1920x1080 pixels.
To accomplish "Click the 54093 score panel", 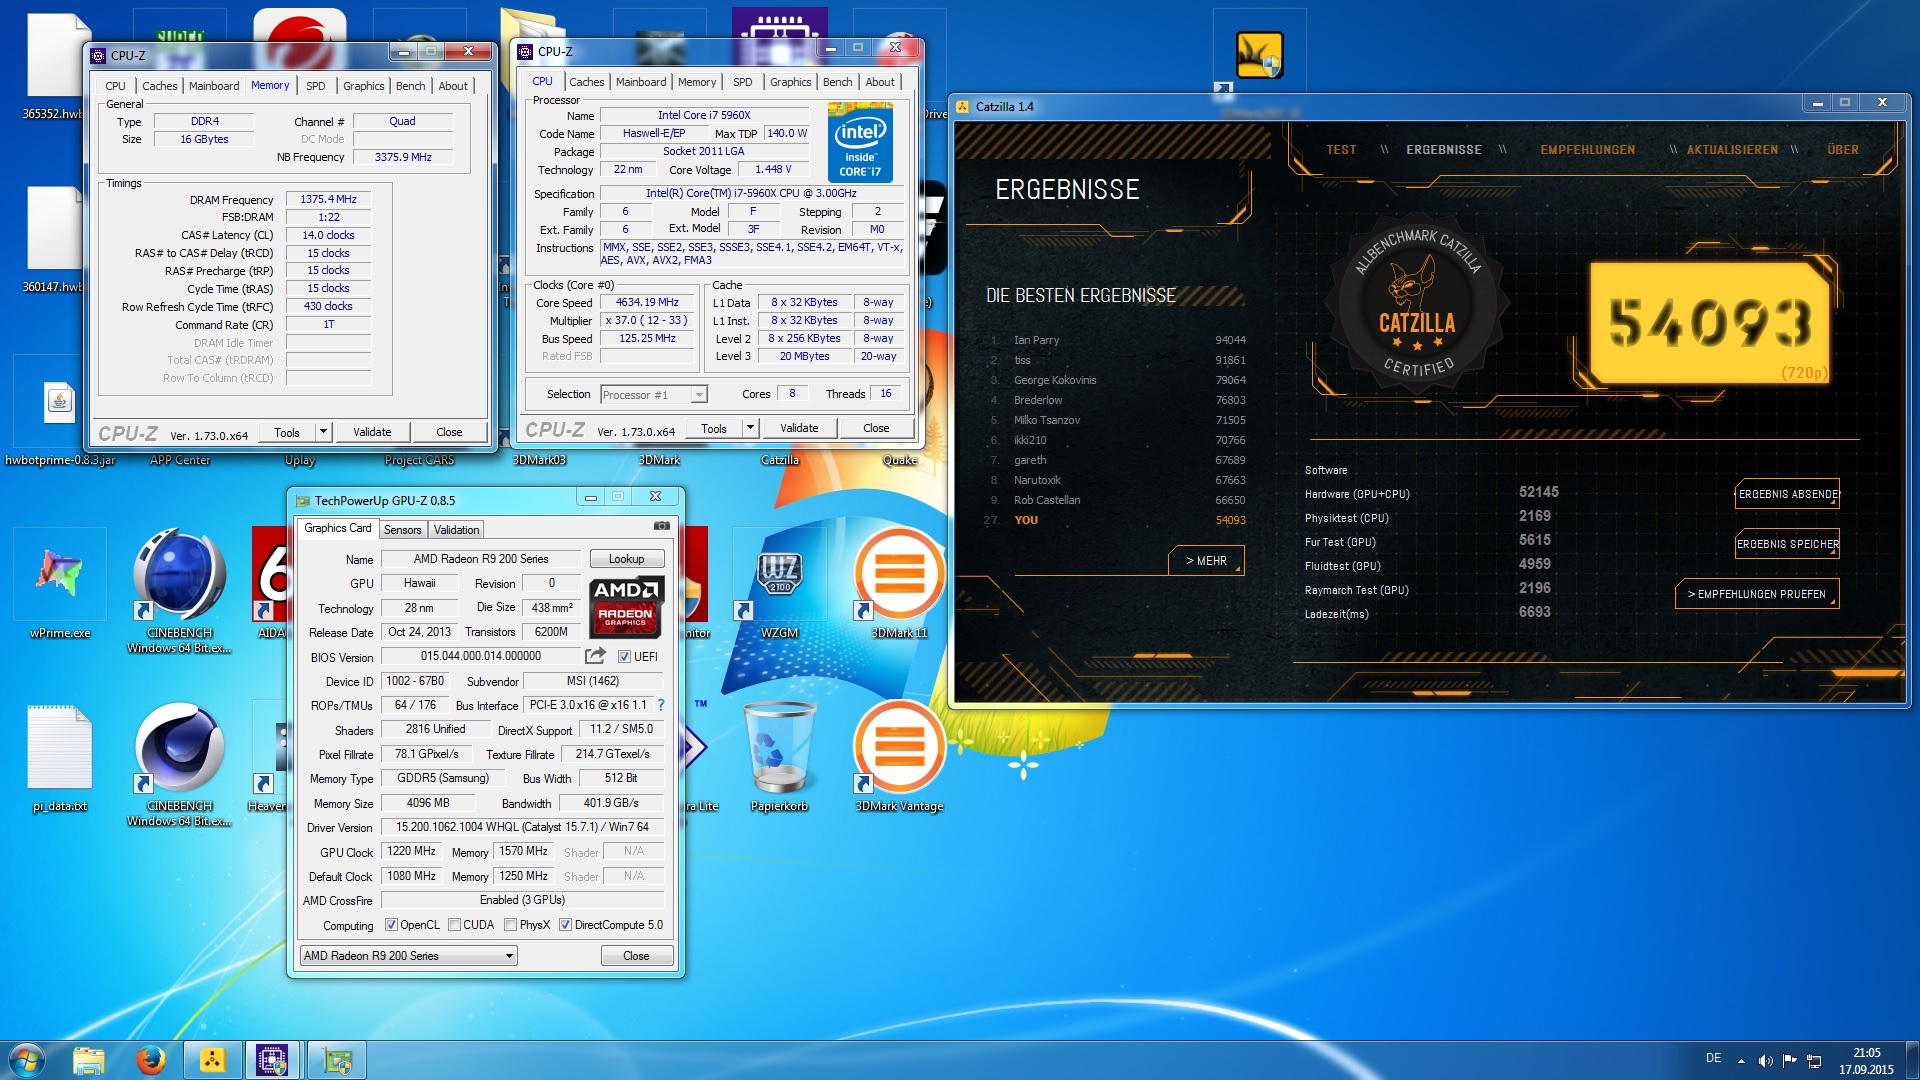I will pyautogui.click(x=1709, y=323).
